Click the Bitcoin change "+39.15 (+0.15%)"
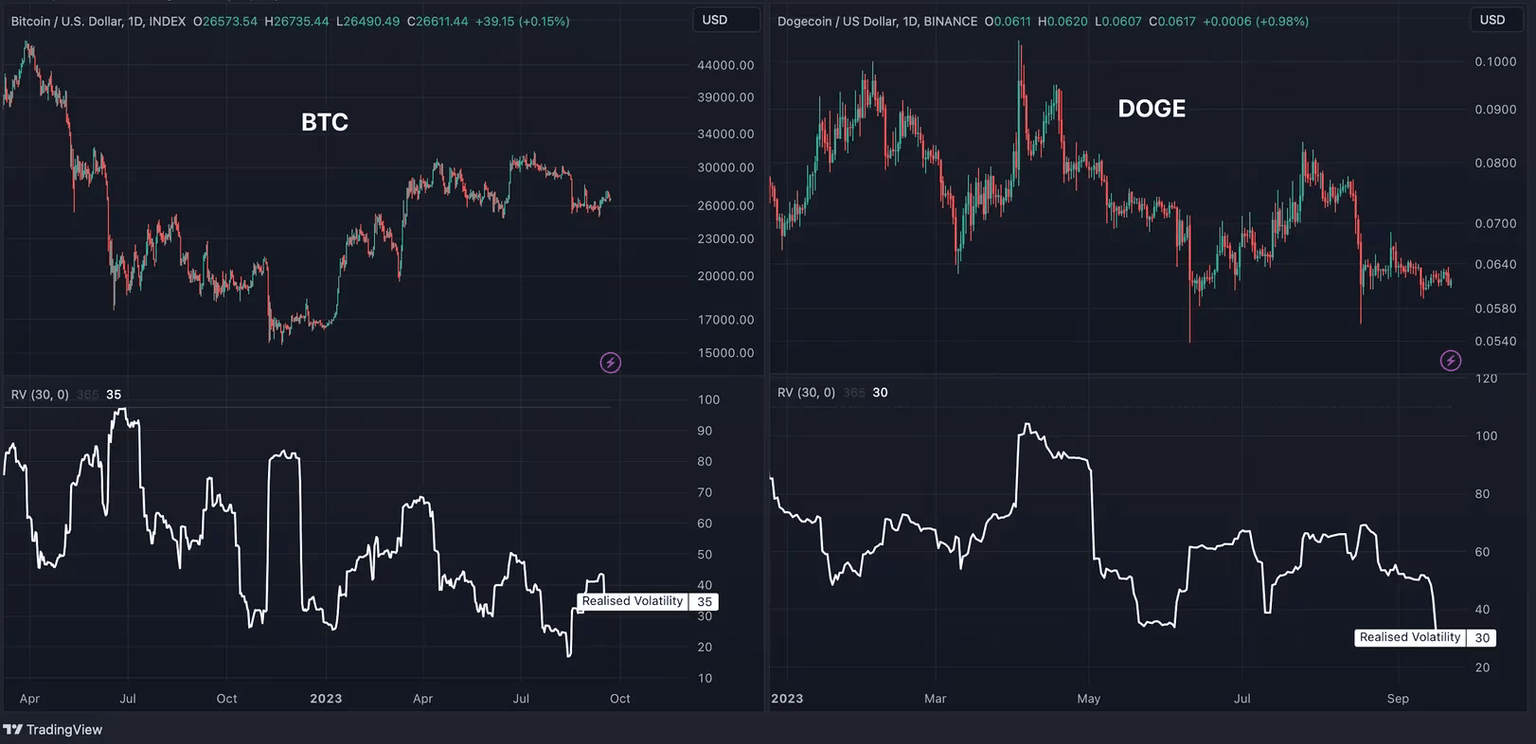This screenshot has height=744, width=1536. coord(522,21)
